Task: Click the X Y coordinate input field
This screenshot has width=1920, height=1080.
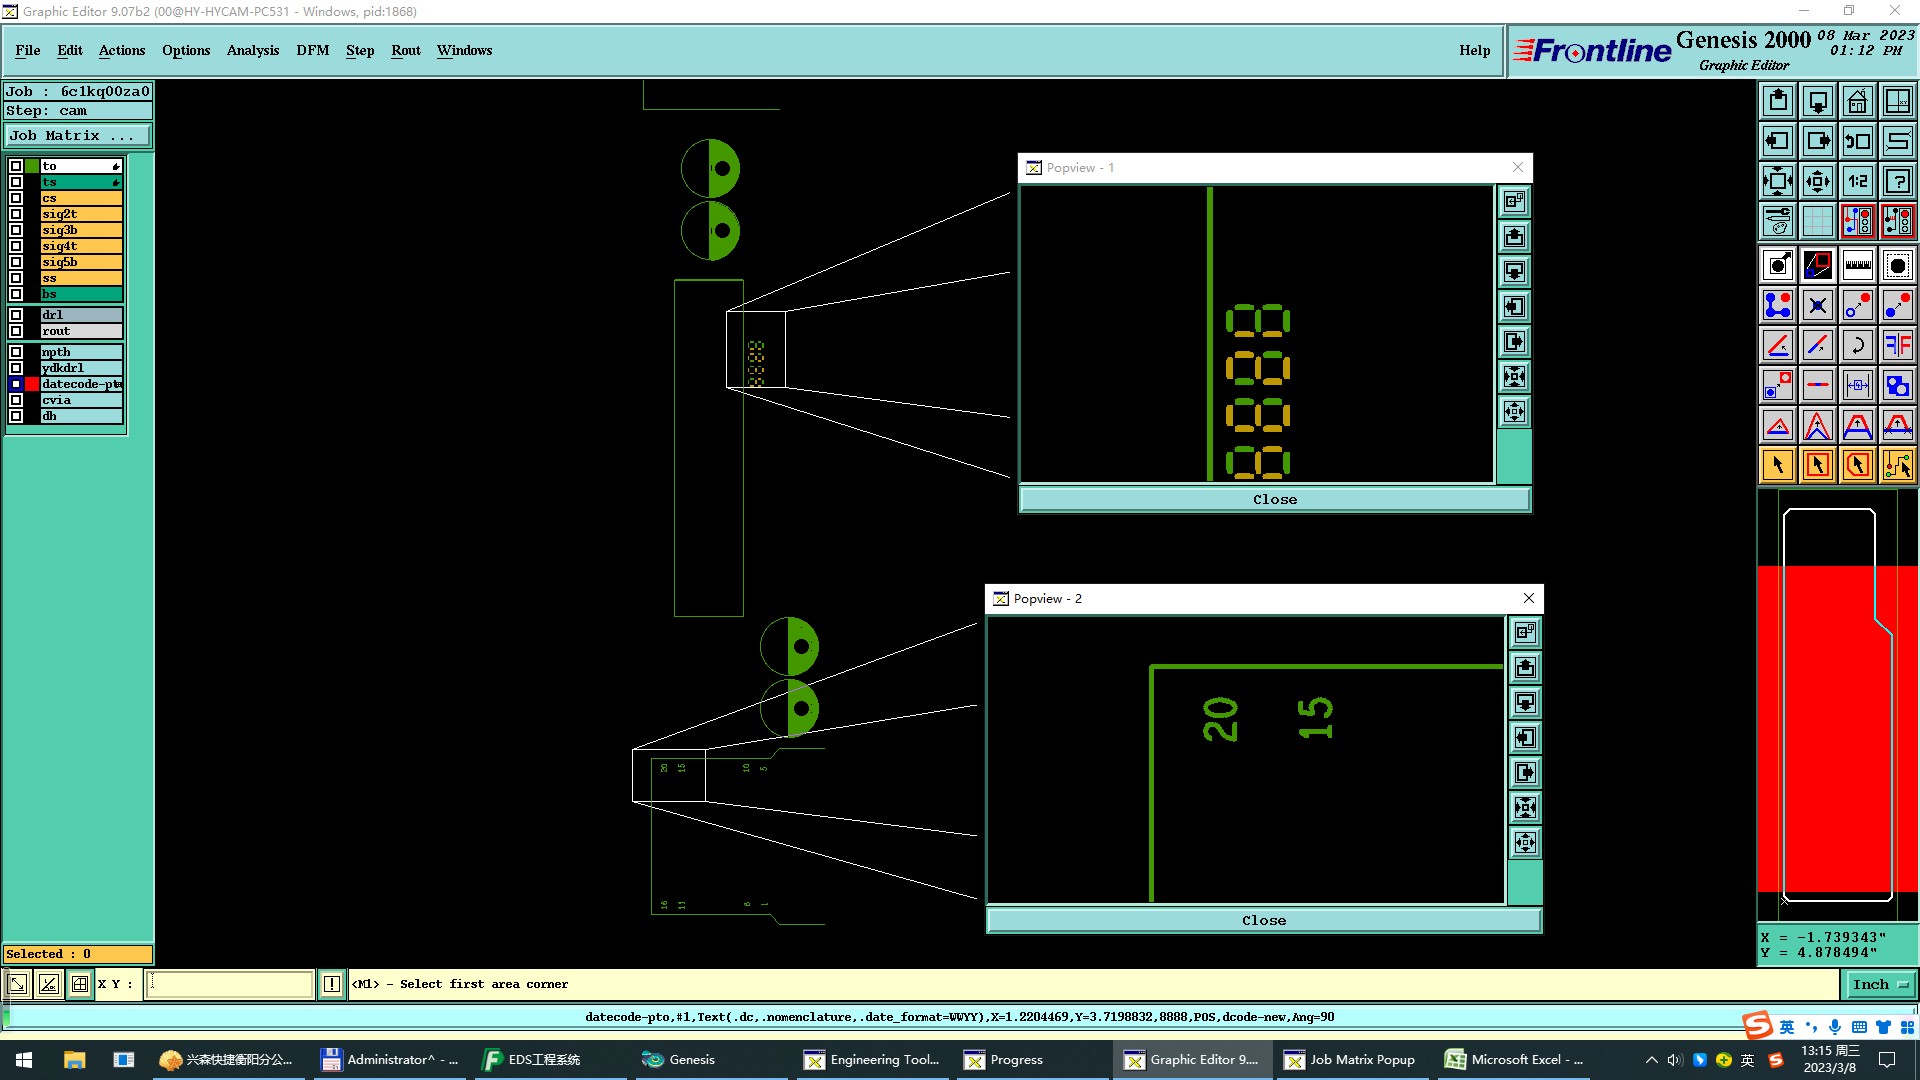Action: (230, 985)
